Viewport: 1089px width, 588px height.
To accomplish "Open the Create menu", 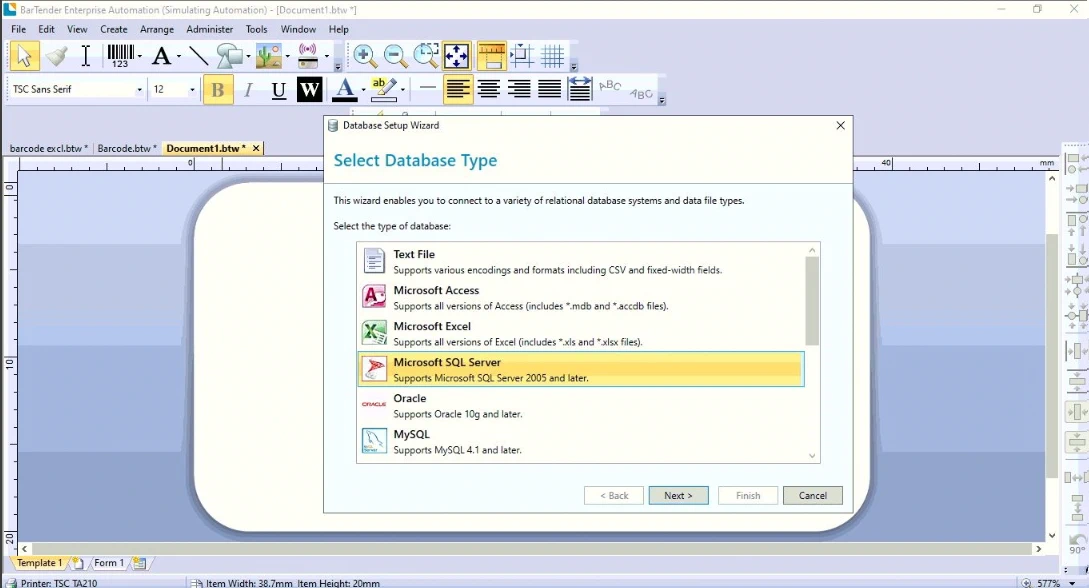I will [113, 29].
